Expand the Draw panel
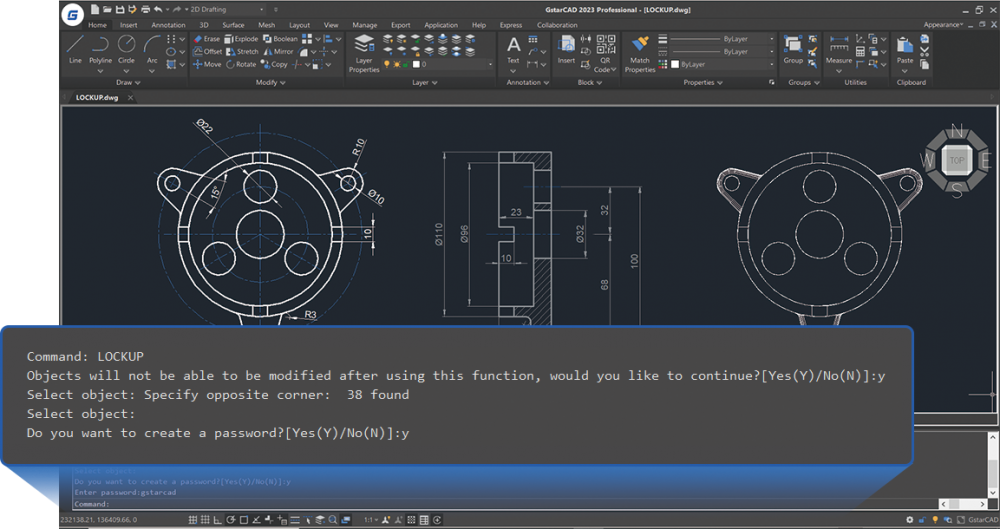The width and height of the screenshot is (1000, 529). pyautogui.click(x=128, y=82)
